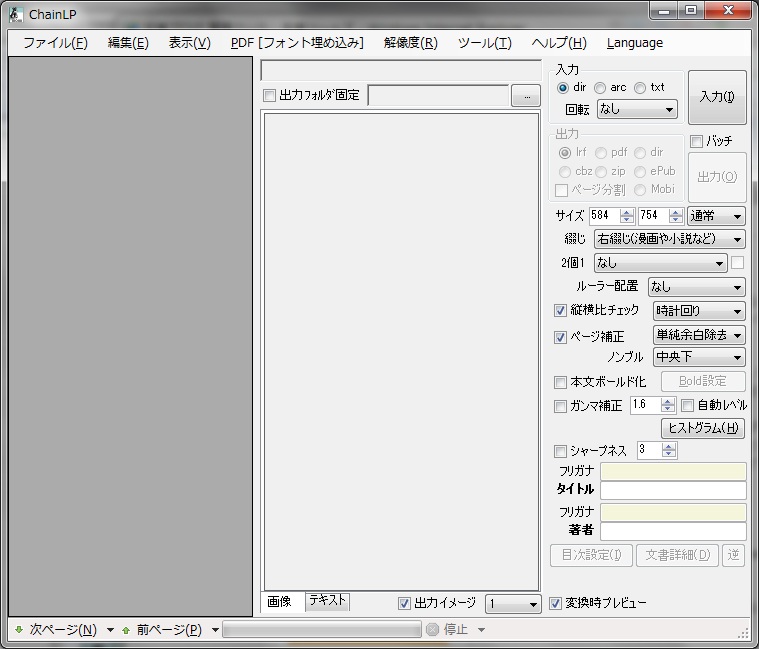Open the ヘルプ(H) menu
Image resolution: width=759 pixels, height=649 pixels.
(x=559, y=43)
